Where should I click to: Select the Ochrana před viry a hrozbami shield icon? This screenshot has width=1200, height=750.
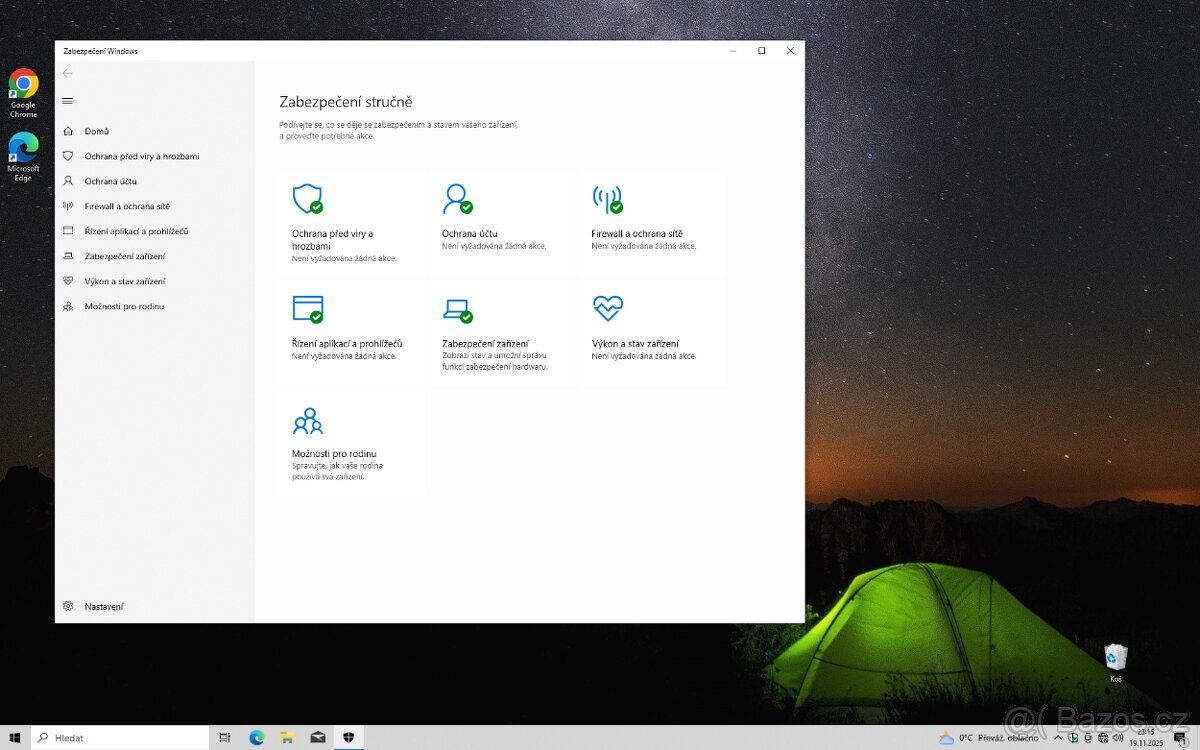307,198
